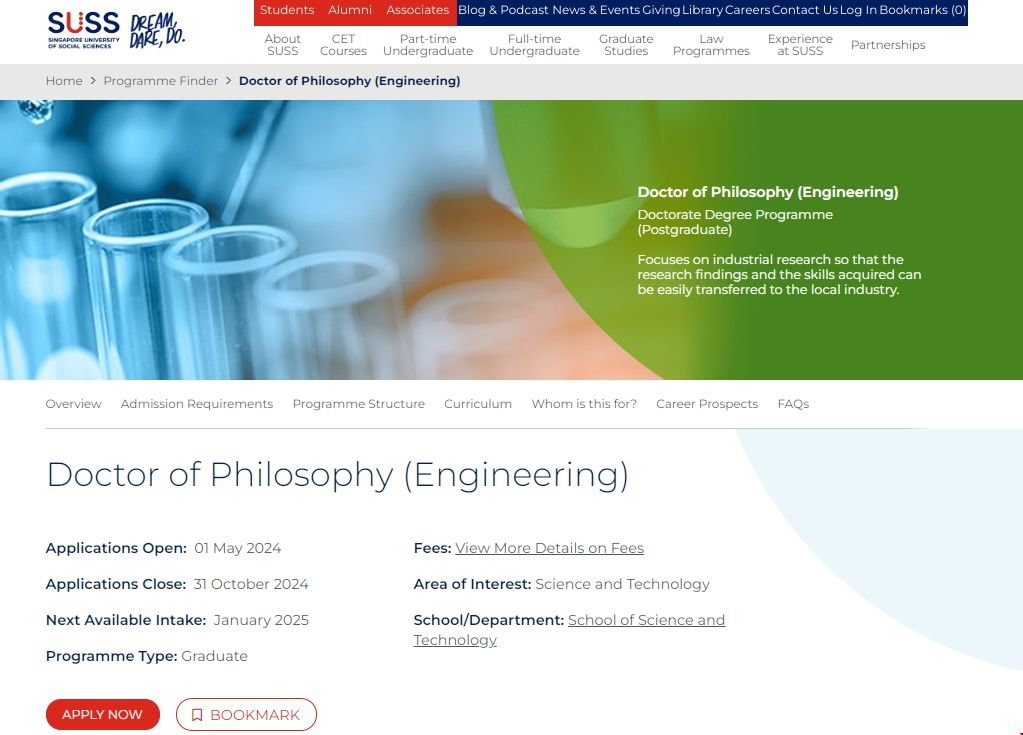Open the Partnerships menu
1023x735 pixels.
pyautogui.click(x=888, y=45)
